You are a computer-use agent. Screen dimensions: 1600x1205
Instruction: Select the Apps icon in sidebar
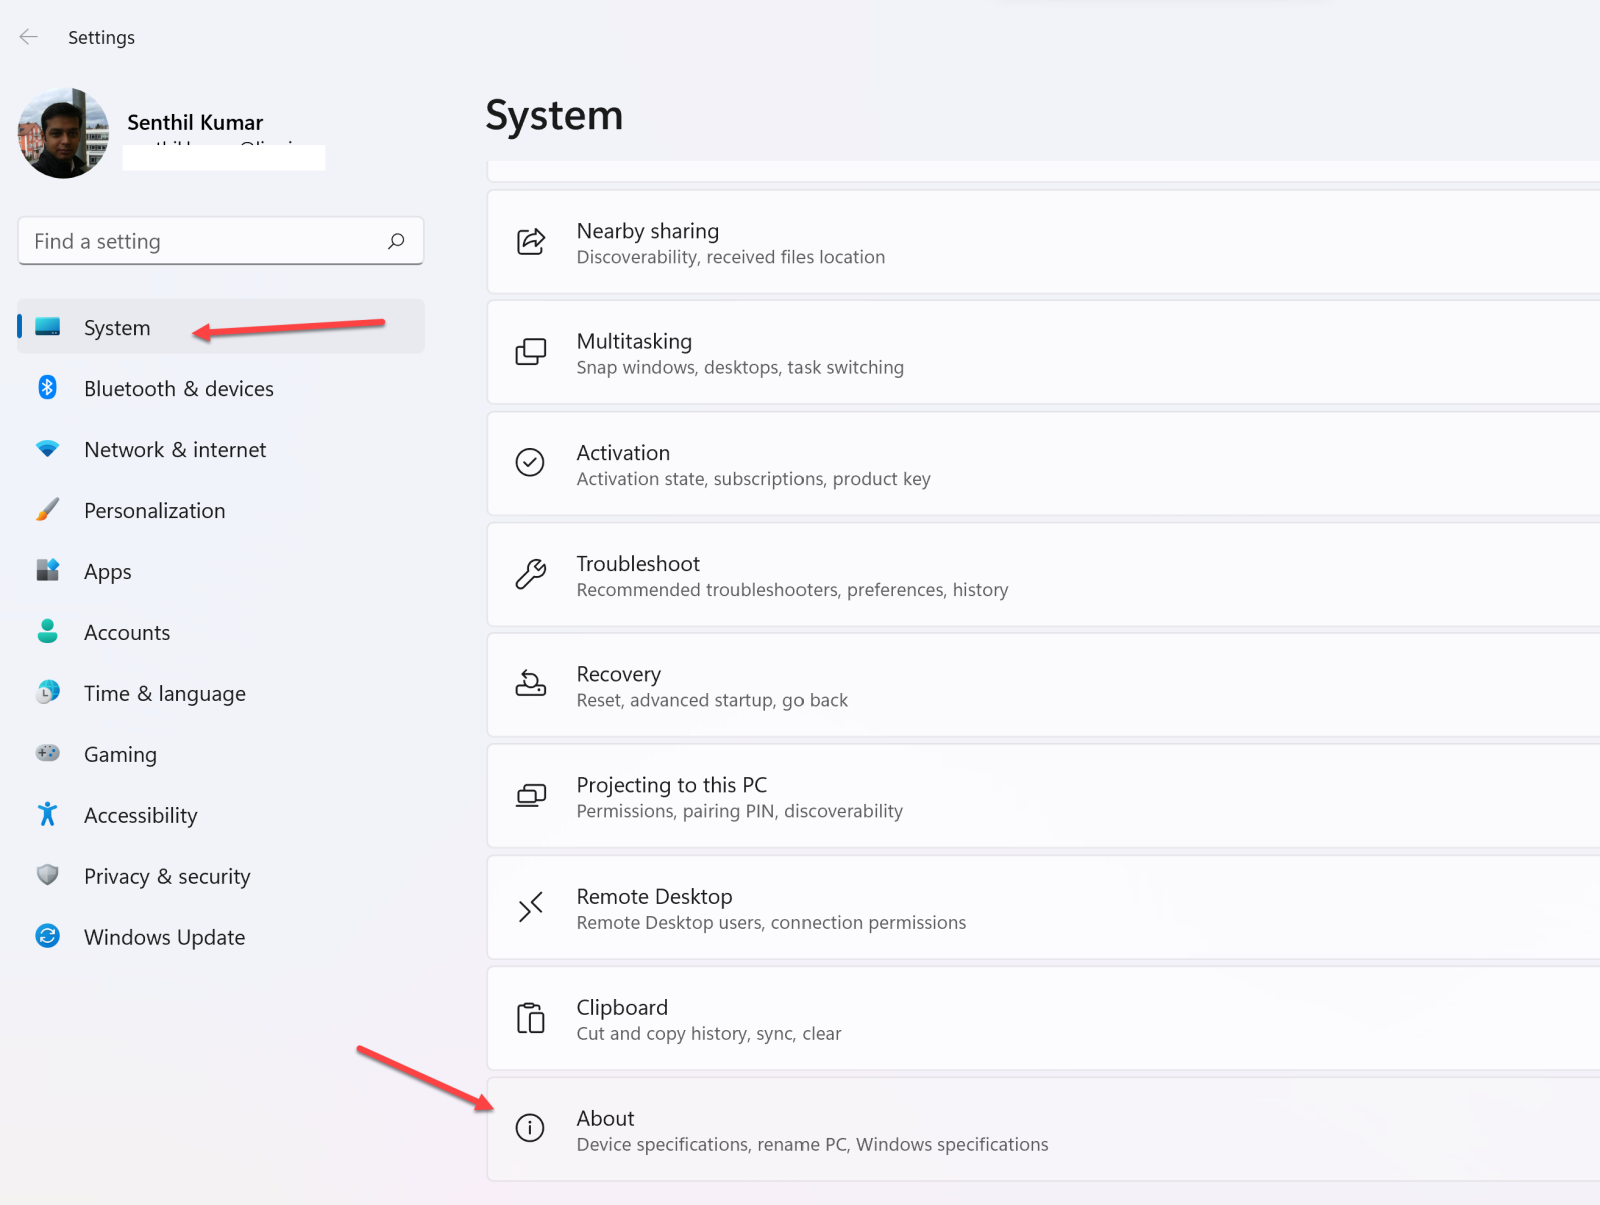point(47,571)
